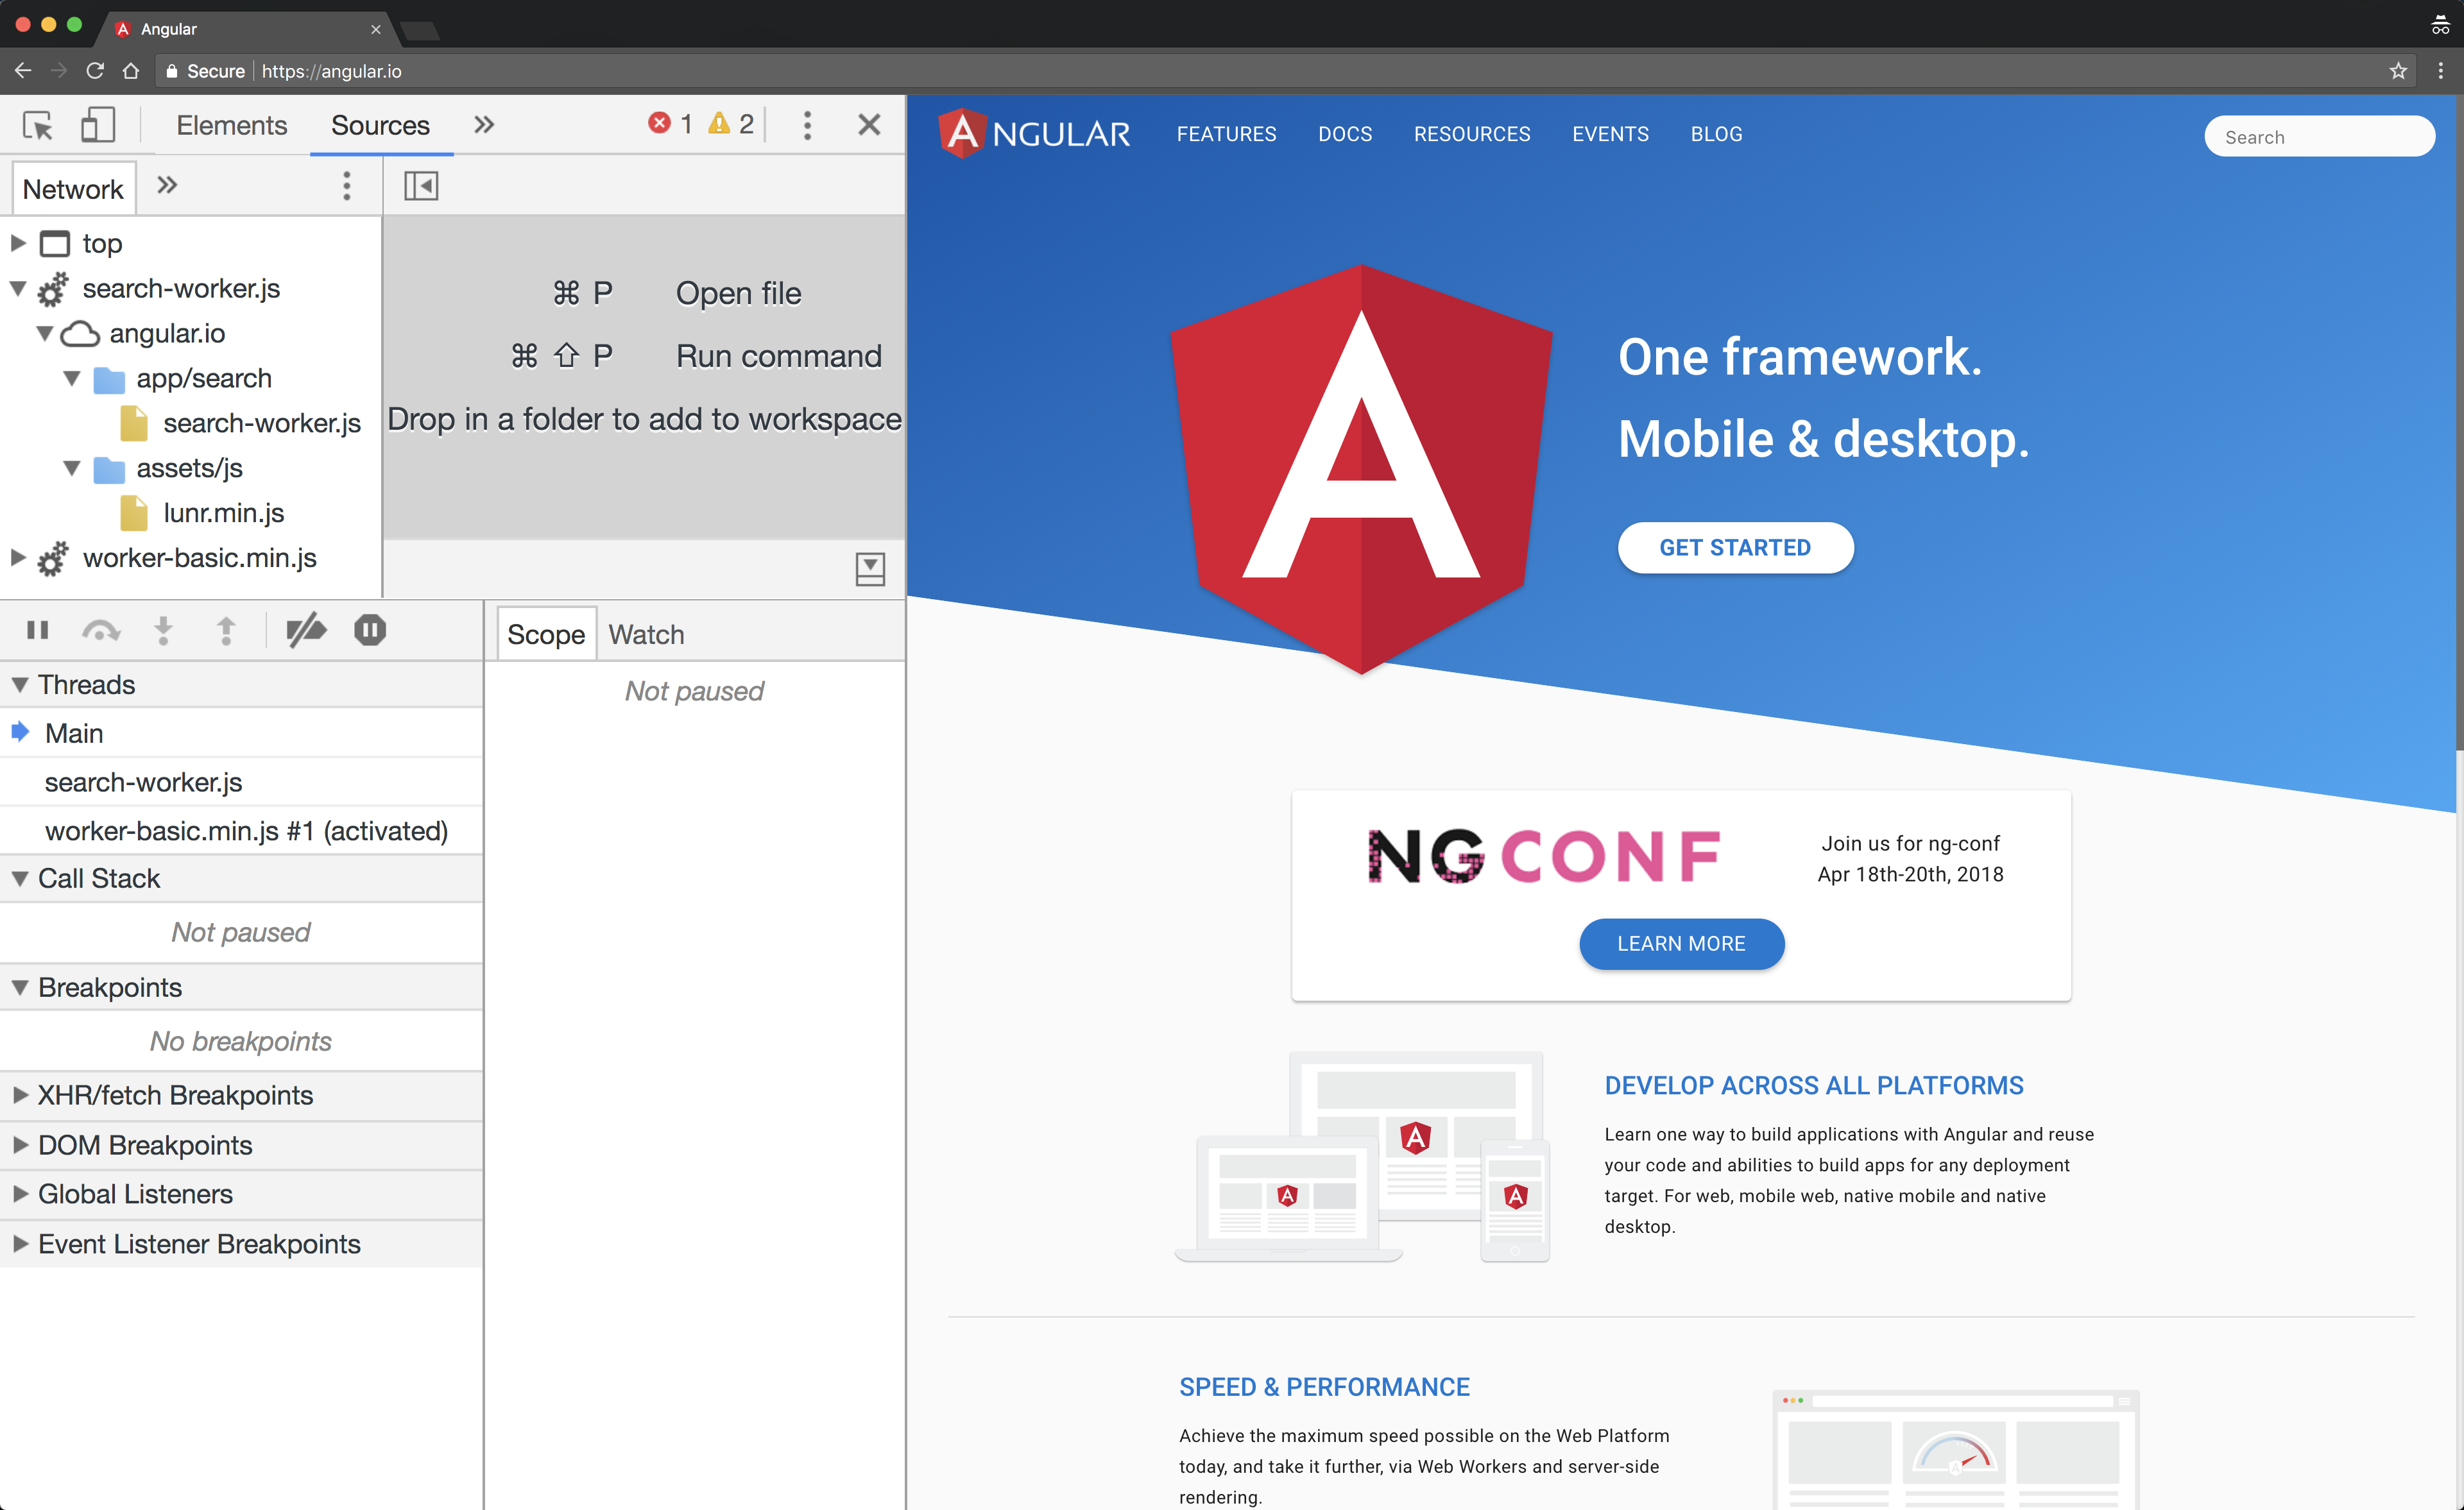2464x1510 pixels.
Task: Click the site Search input field
Action: tap(2319, 136)
